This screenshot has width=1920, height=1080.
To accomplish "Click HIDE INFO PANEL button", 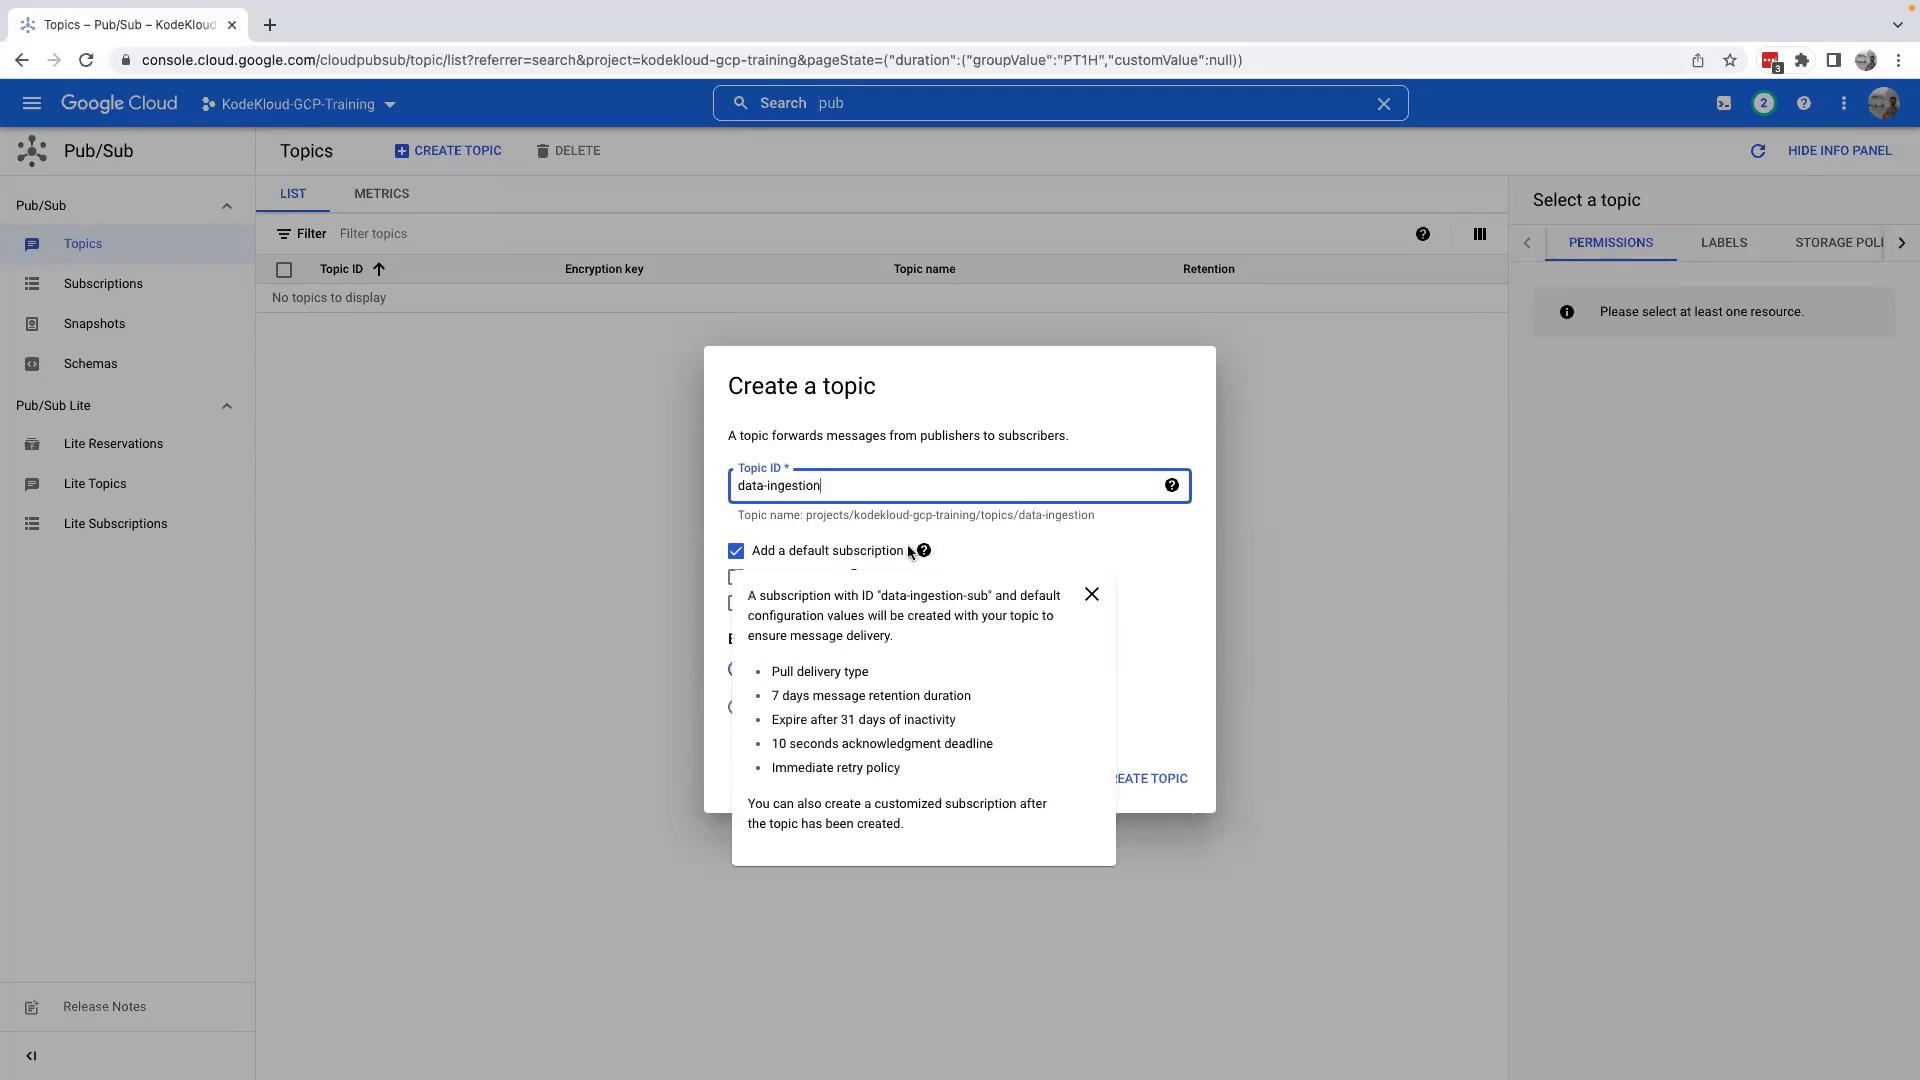I will tap(1838, 151).
